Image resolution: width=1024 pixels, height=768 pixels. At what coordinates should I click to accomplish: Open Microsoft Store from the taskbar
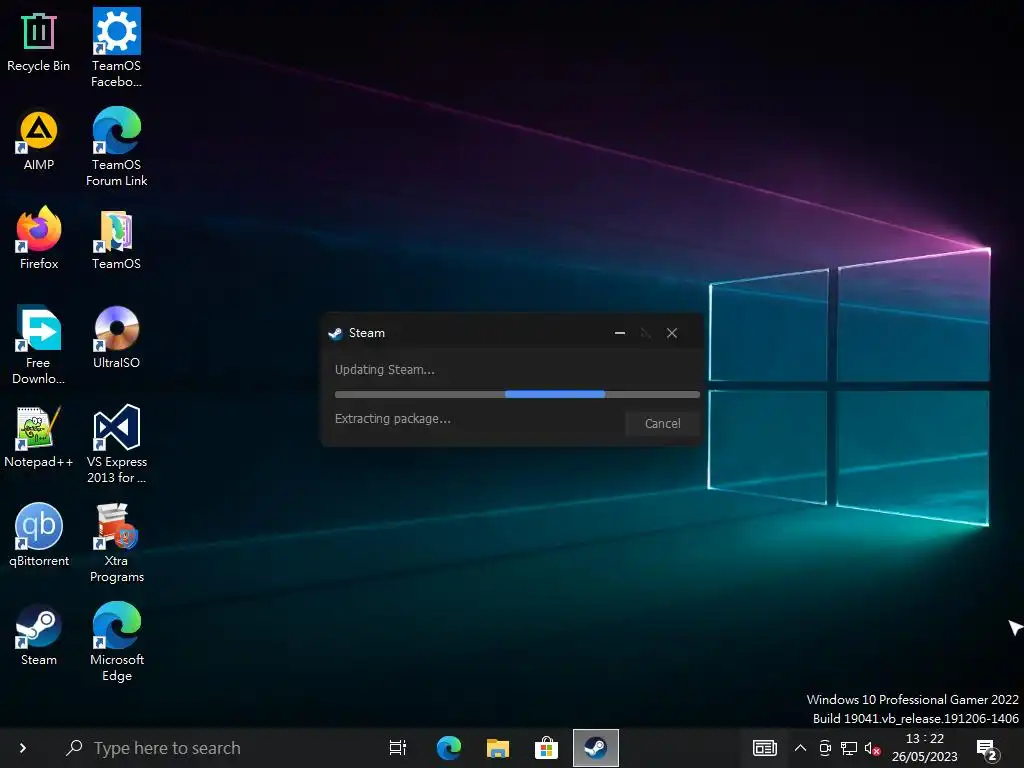tap(547, 748)
